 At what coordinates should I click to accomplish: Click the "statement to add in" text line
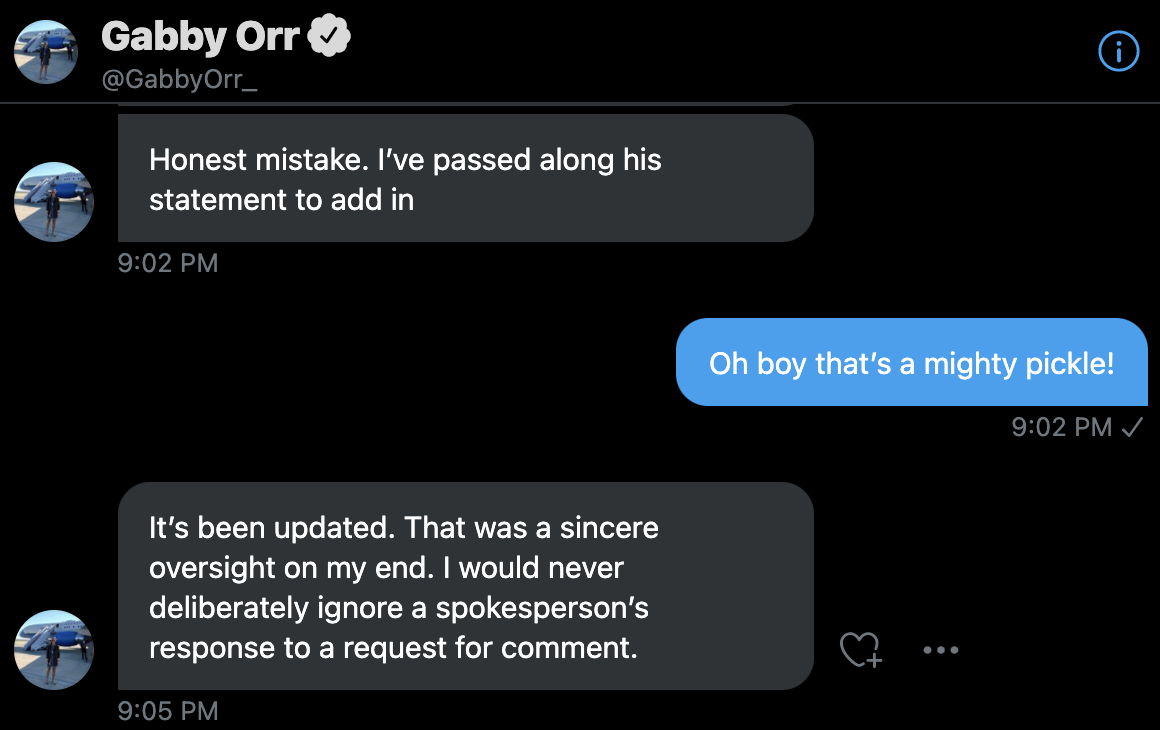[281, 199]
